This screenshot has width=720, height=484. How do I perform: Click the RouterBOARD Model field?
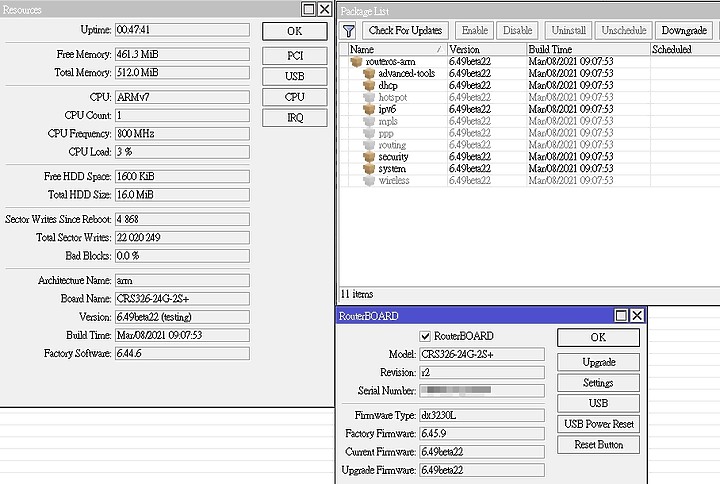click(x=482, y=355)
